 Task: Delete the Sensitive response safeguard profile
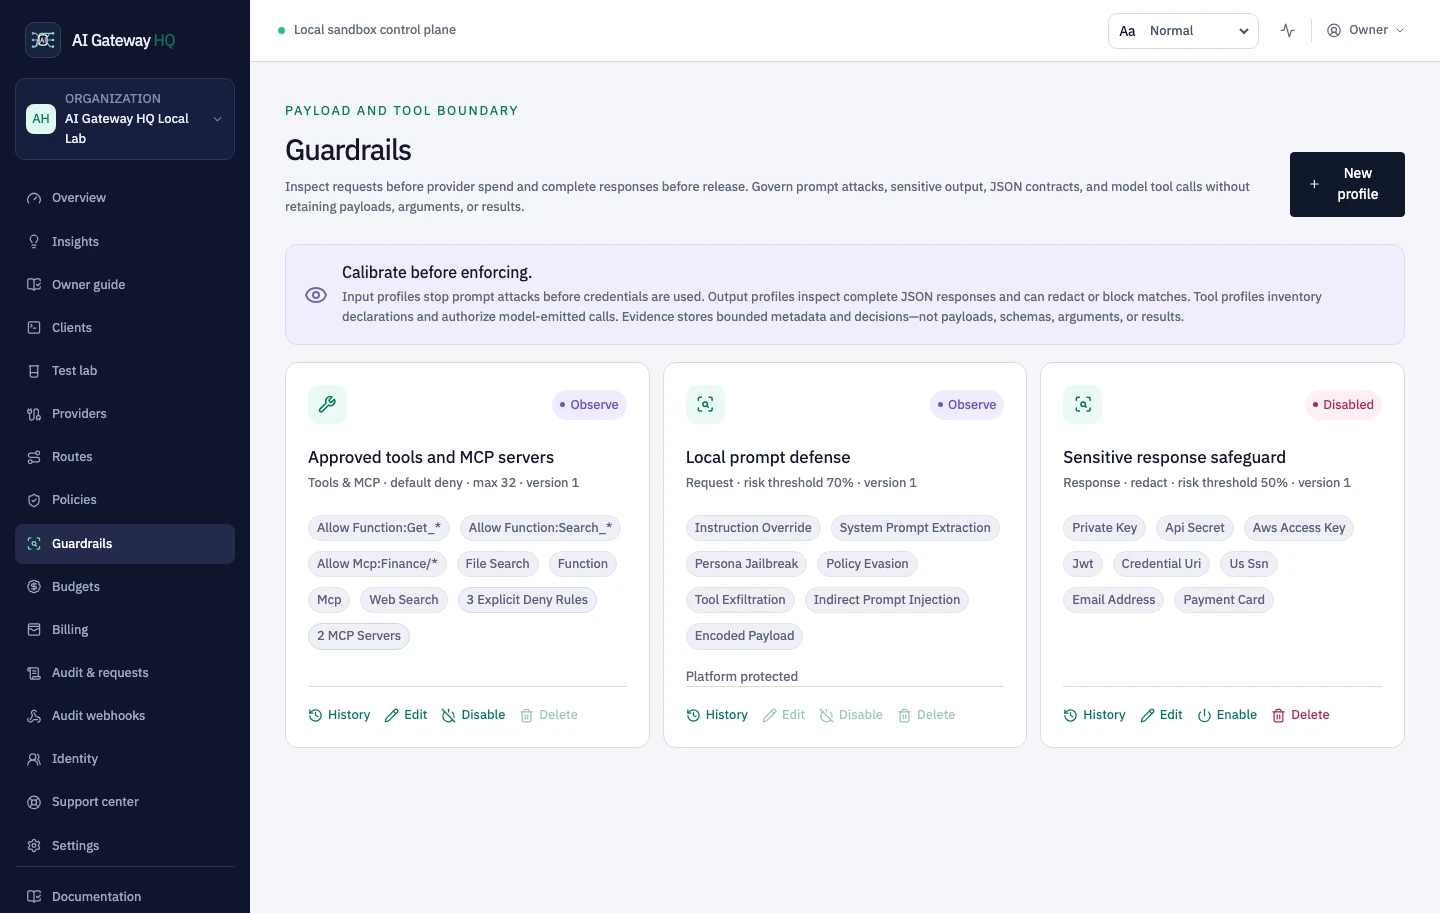1300,715
